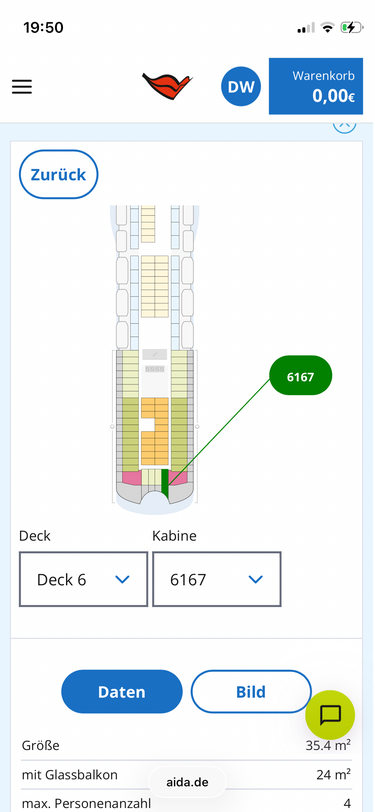The image size is (375, 812).
Task: Select the orange inner cabin block
Action: click(155, 431)
